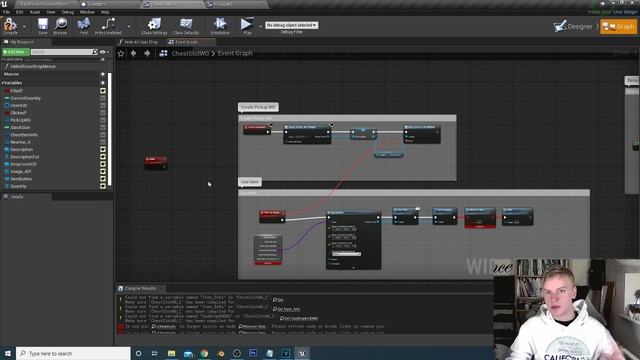This screenshot has height=360, width=640.
Task: Toggle visibility of CurrentQuantity variable
Action: click(x=103, y=98)
